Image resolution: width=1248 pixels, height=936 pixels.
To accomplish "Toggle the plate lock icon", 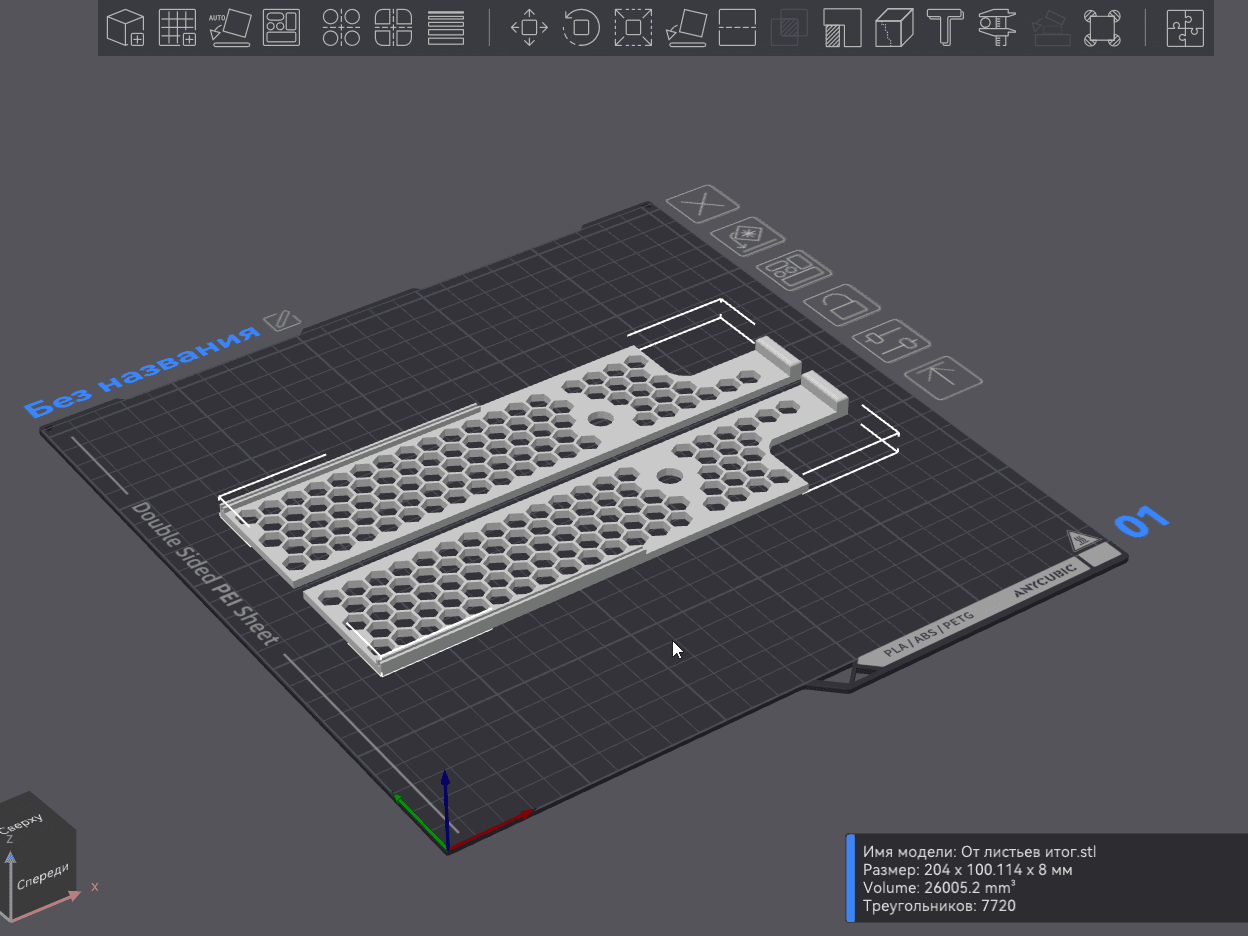I will click(843, 303).
